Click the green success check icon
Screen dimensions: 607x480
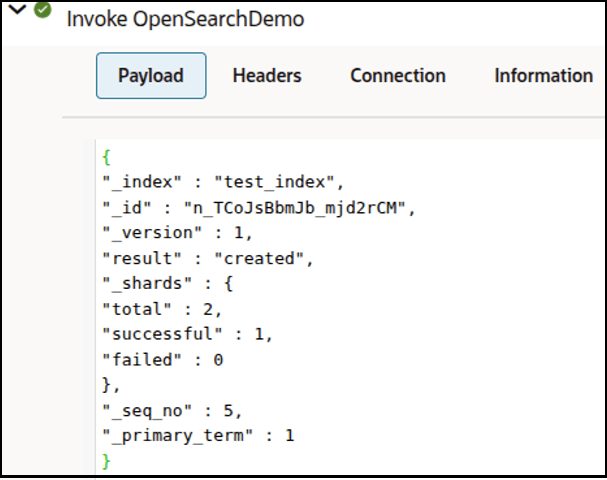pyautogui.click(x=43, y=10)
